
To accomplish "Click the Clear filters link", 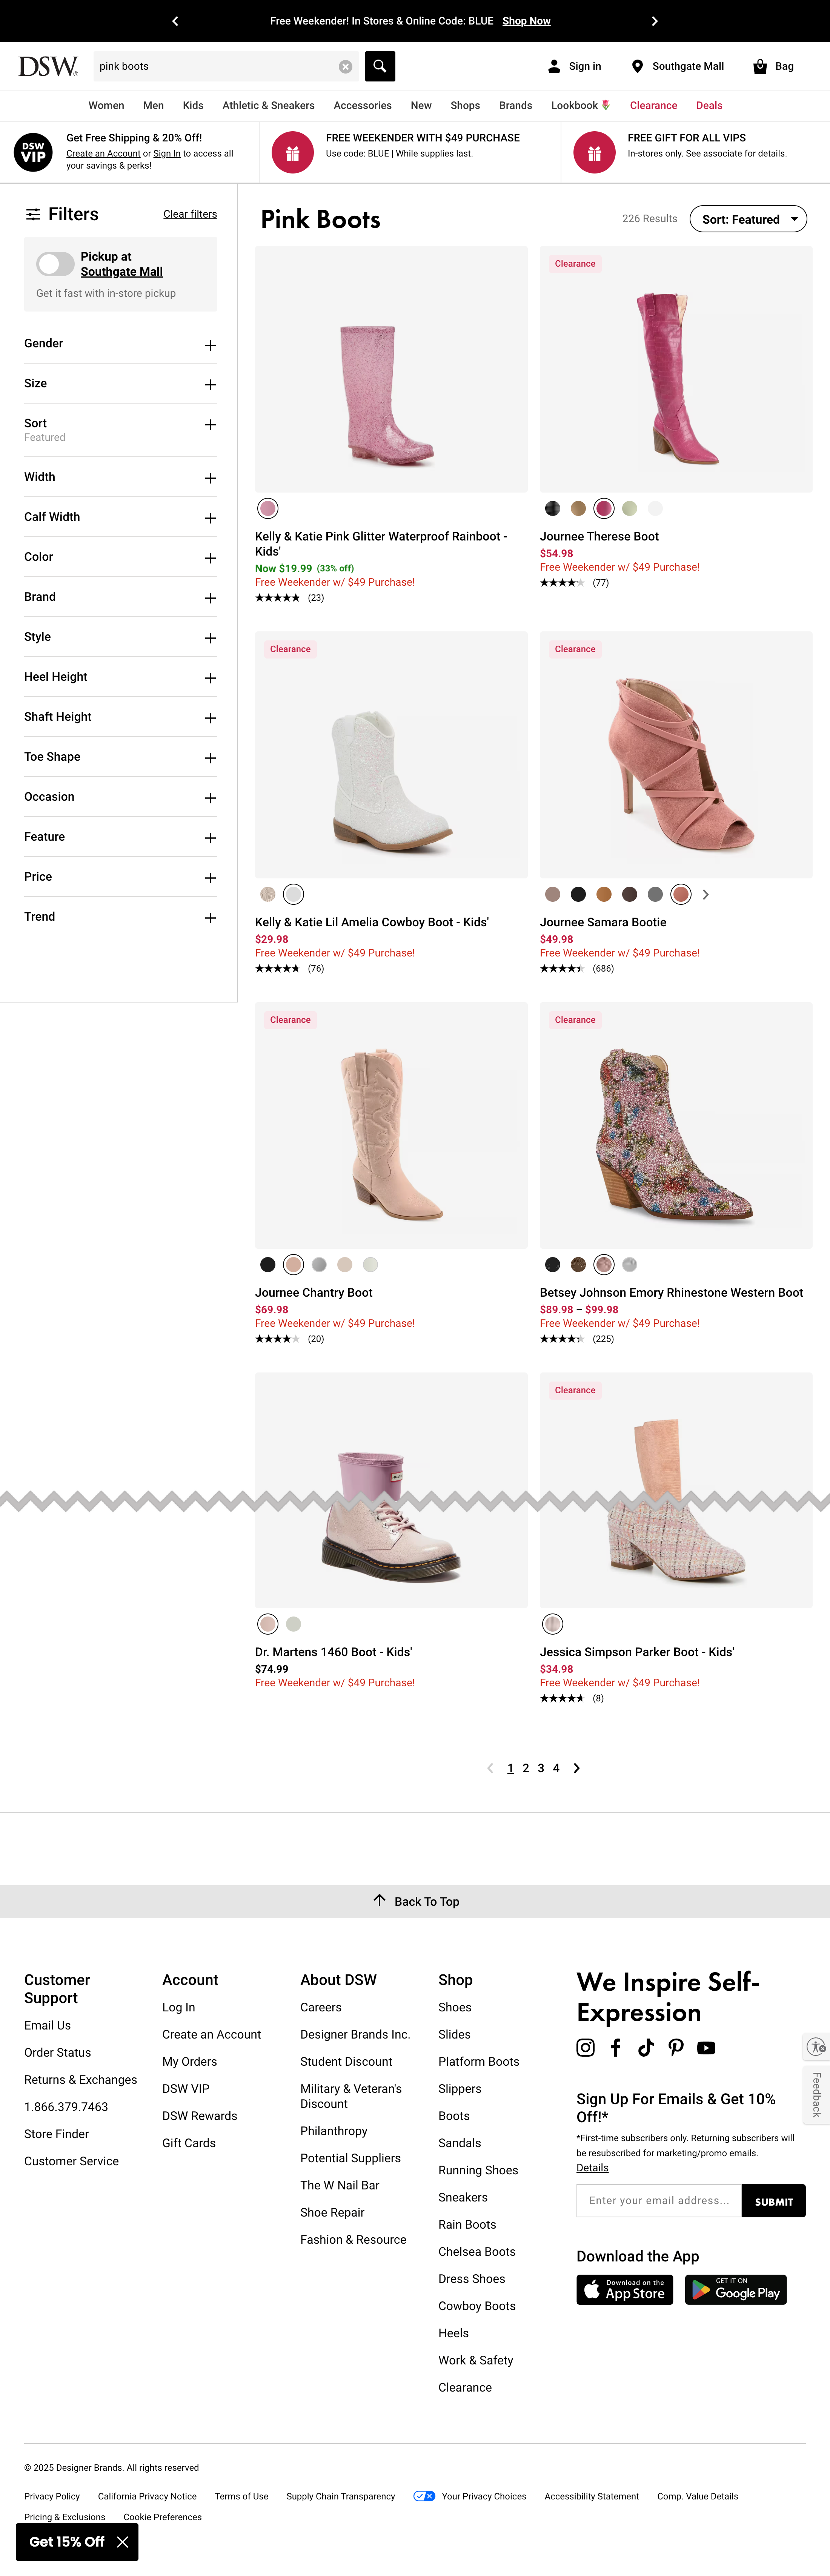I will (x=190, y=214).
